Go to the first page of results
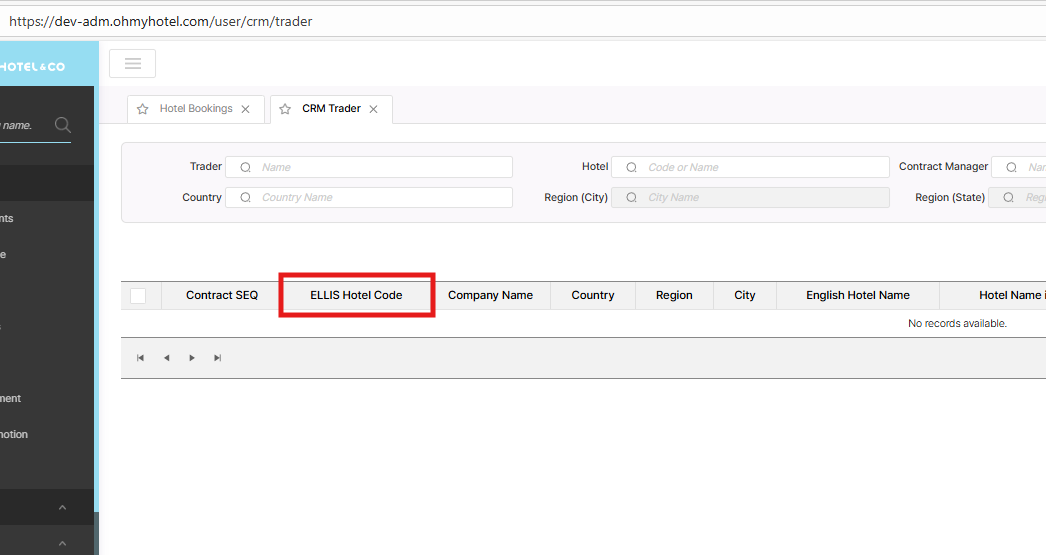 pos(141,358)
